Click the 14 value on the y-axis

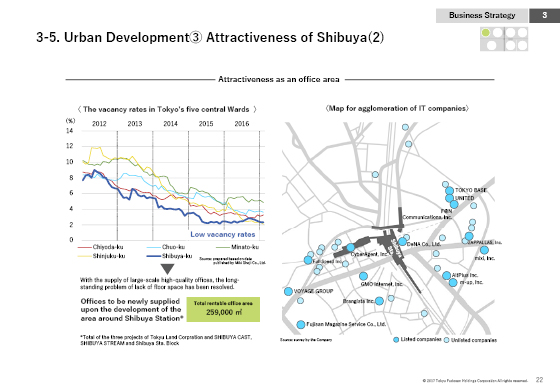tap(69, 131)
